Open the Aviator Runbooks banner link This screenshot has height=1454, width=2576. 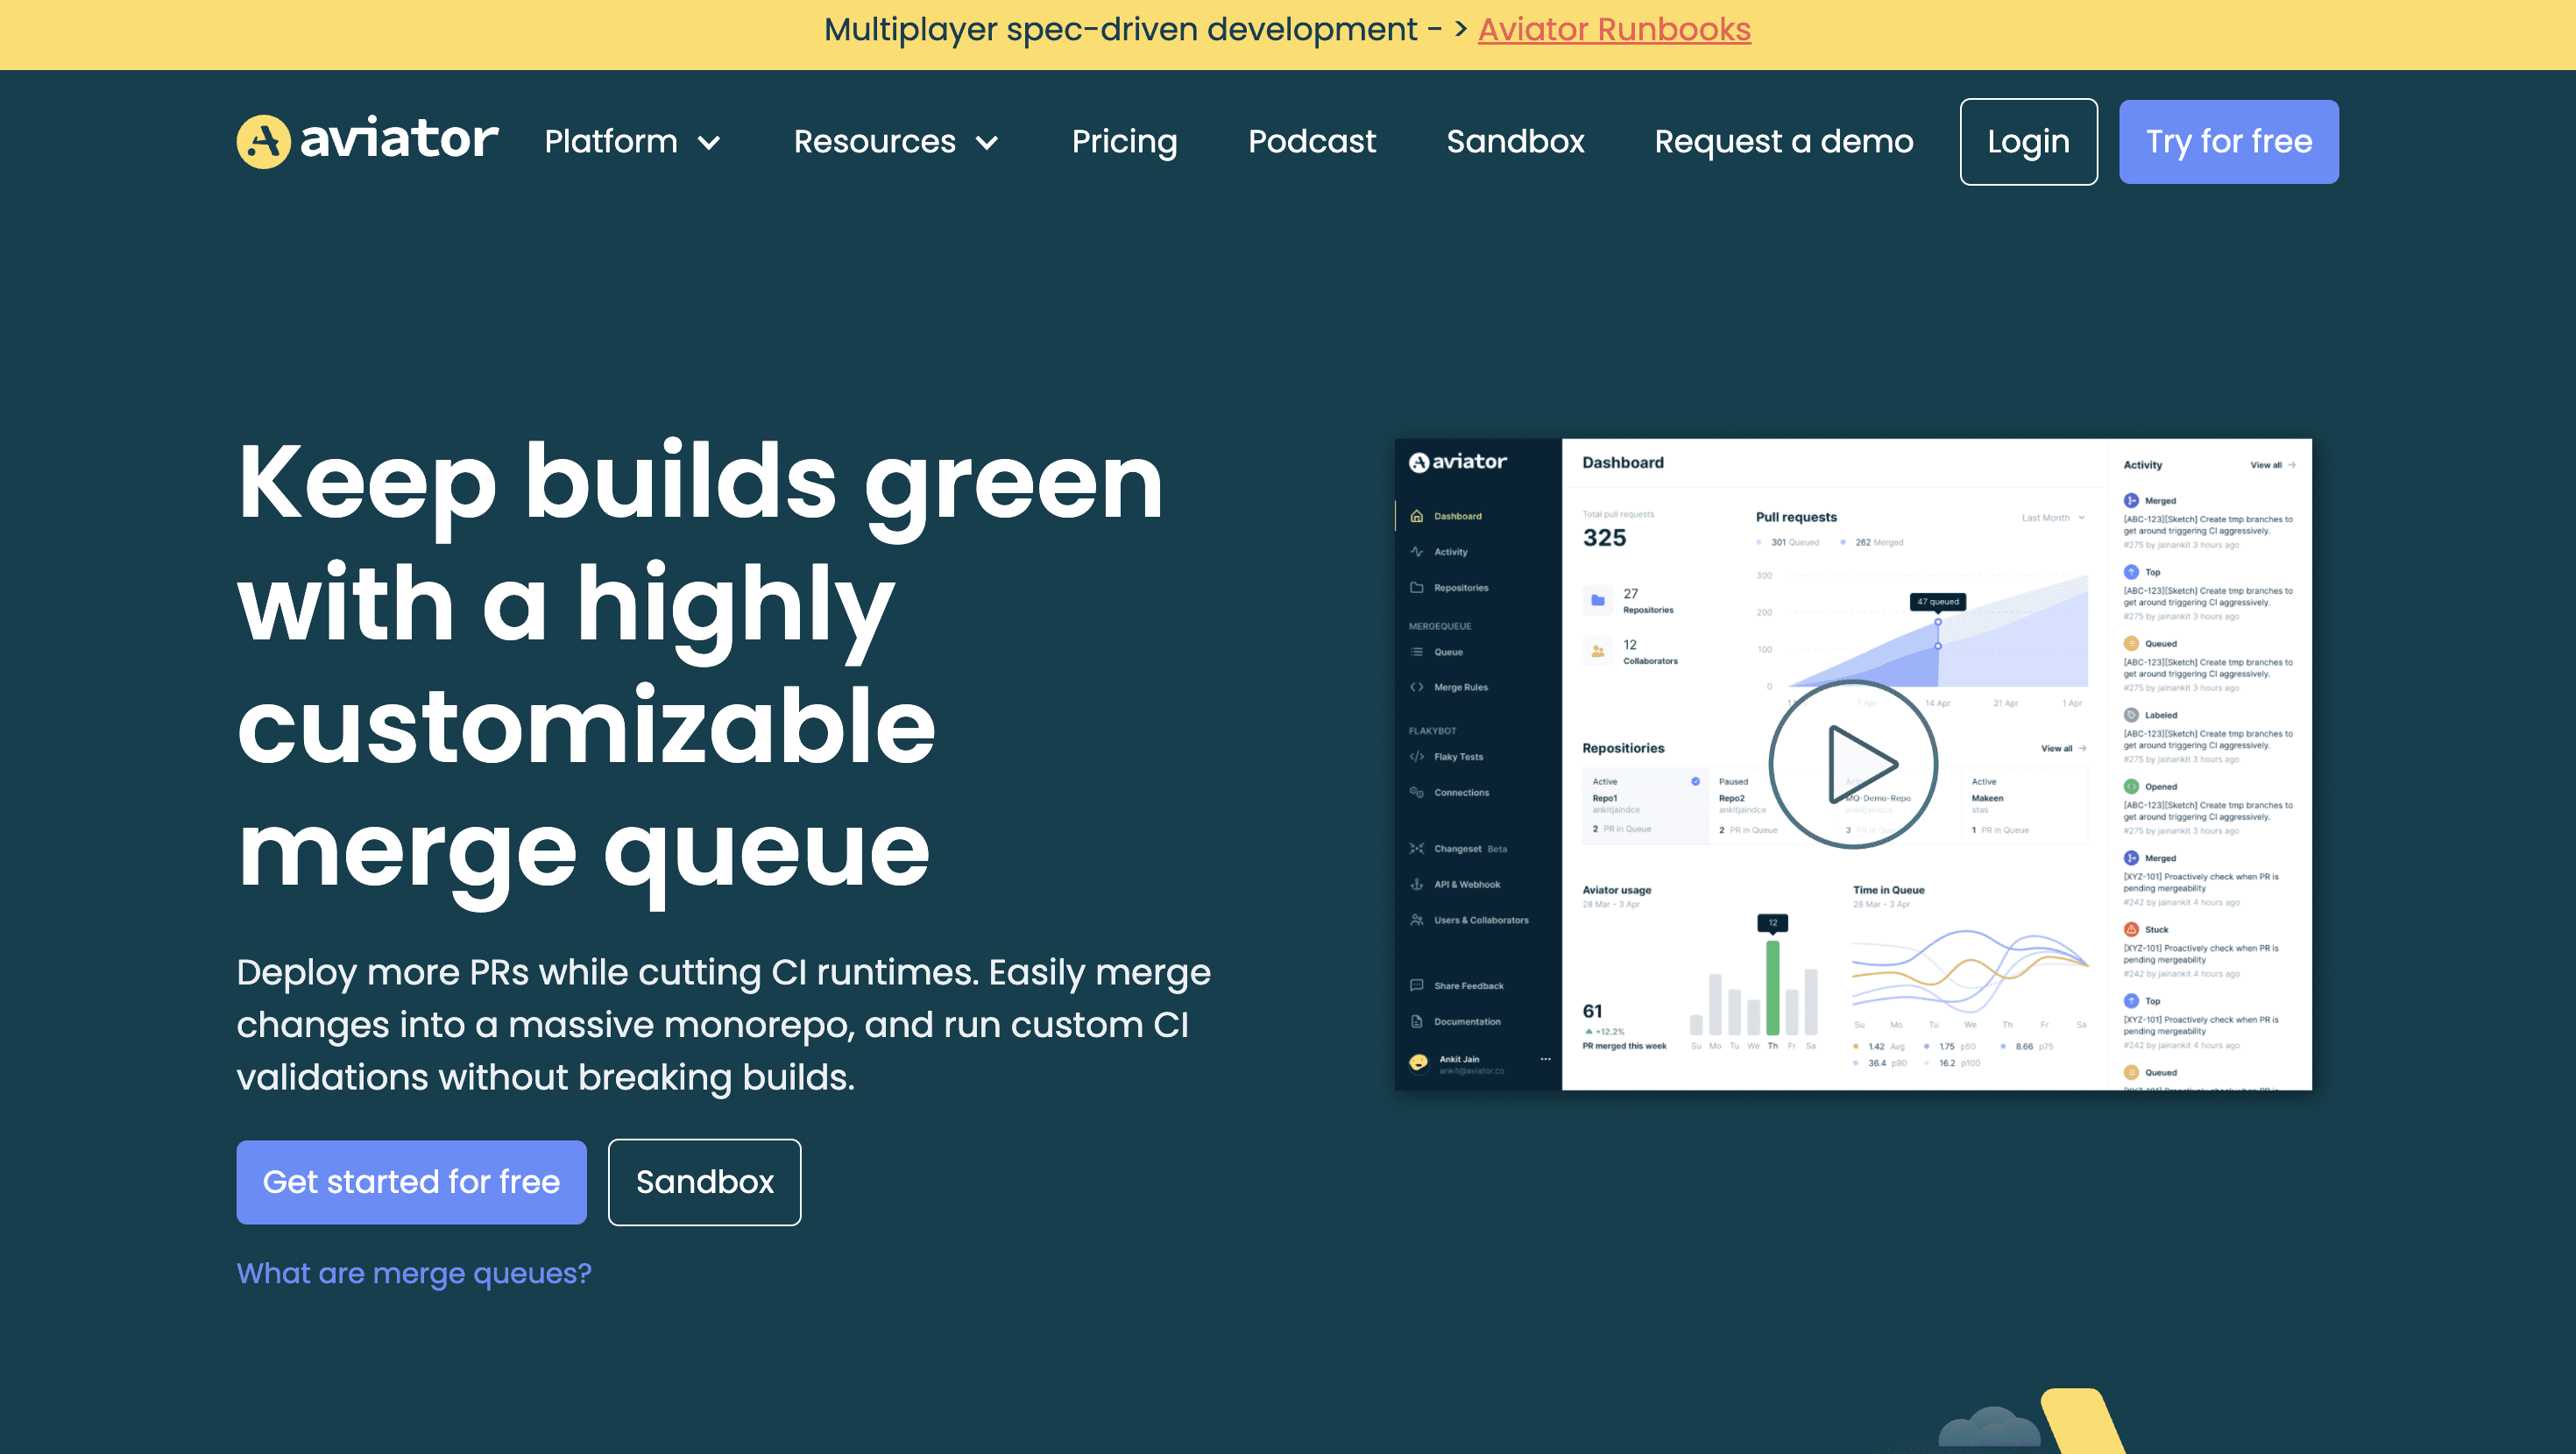tap(1613, 29)
